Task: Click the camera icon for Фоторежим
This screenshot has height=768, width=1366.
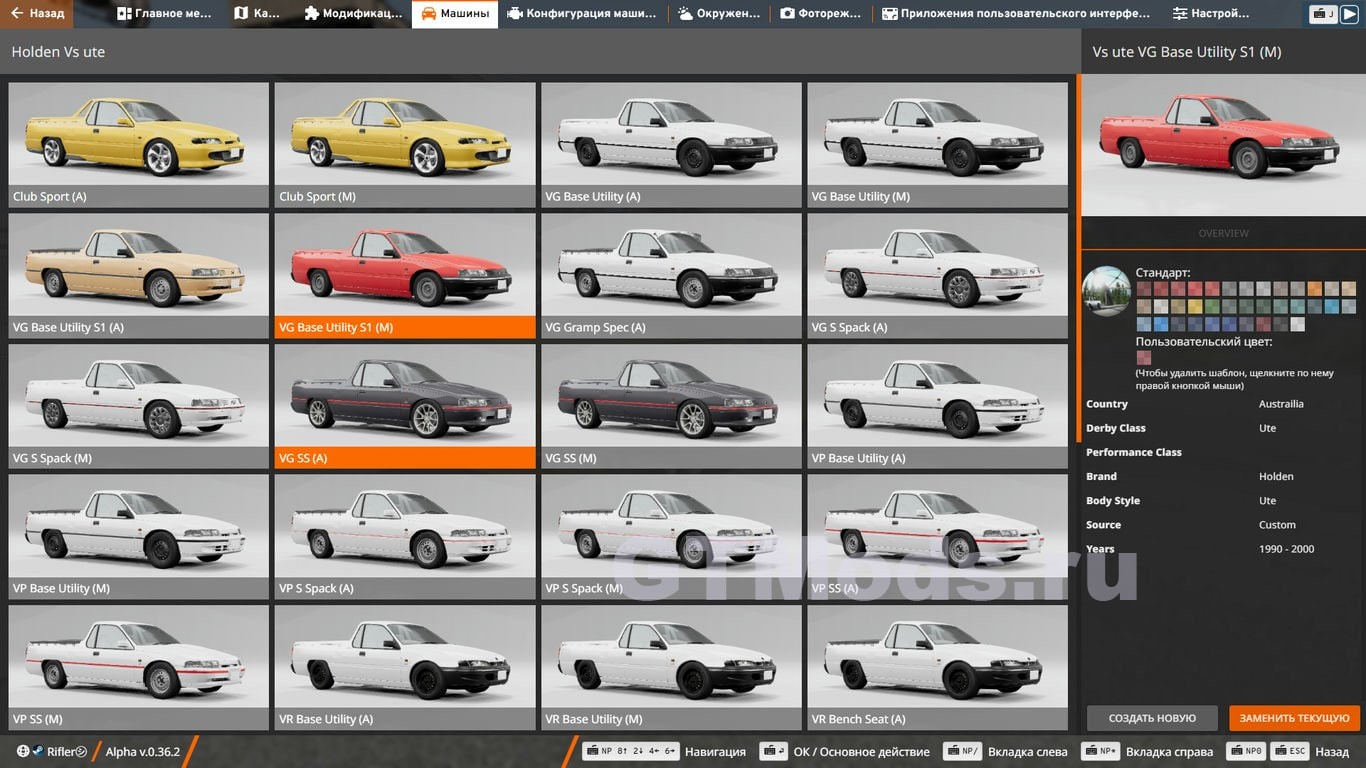Action: point(788,14)
